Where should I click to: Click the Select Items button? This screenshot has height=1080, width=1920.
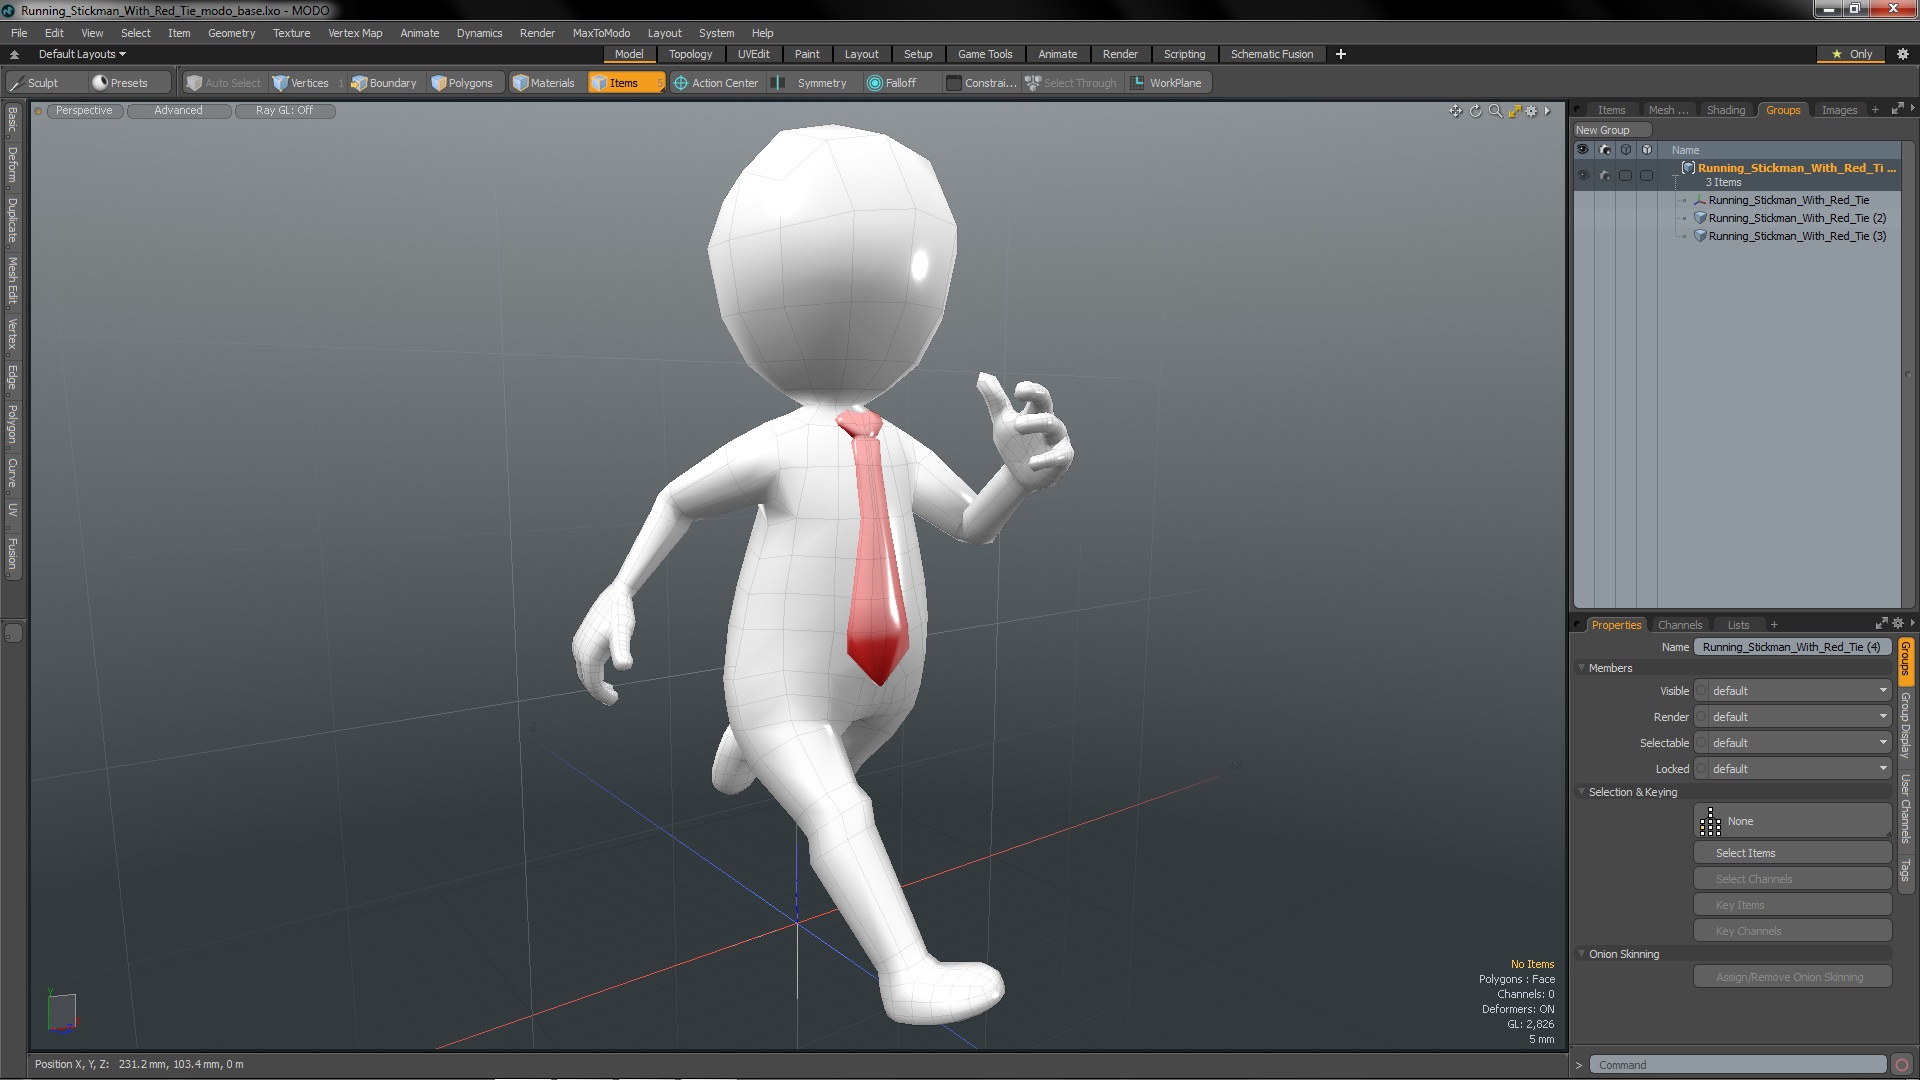click(1792, 853)
